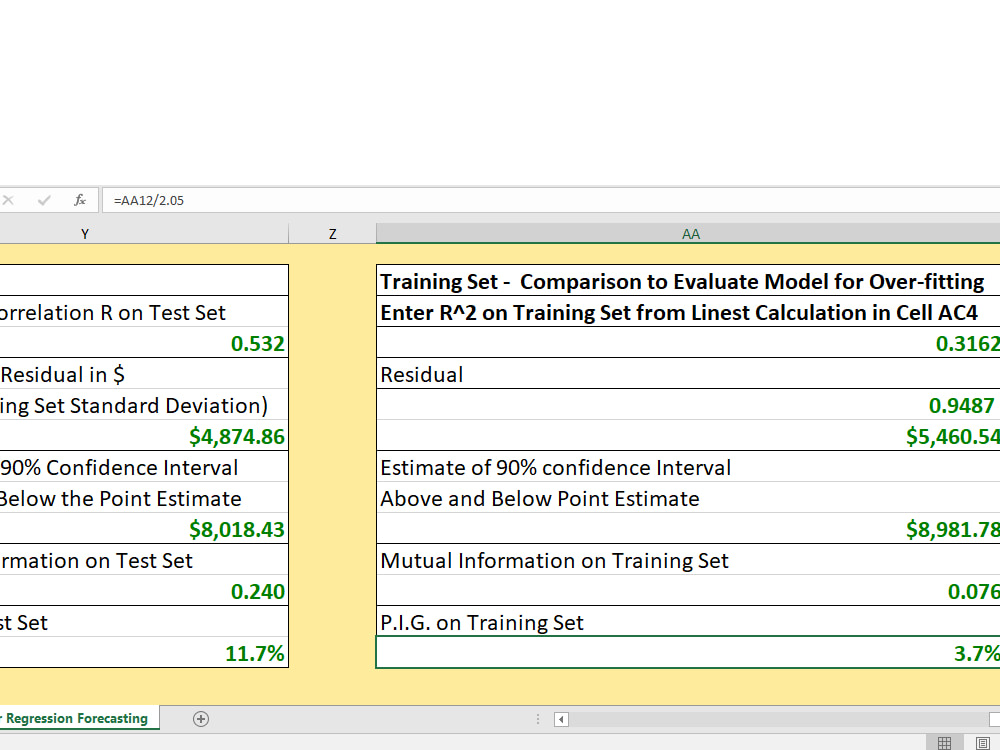Screen dimensions: 1000x750
Task: Click the Residual label cell in column AA
Action: (688, 374)
